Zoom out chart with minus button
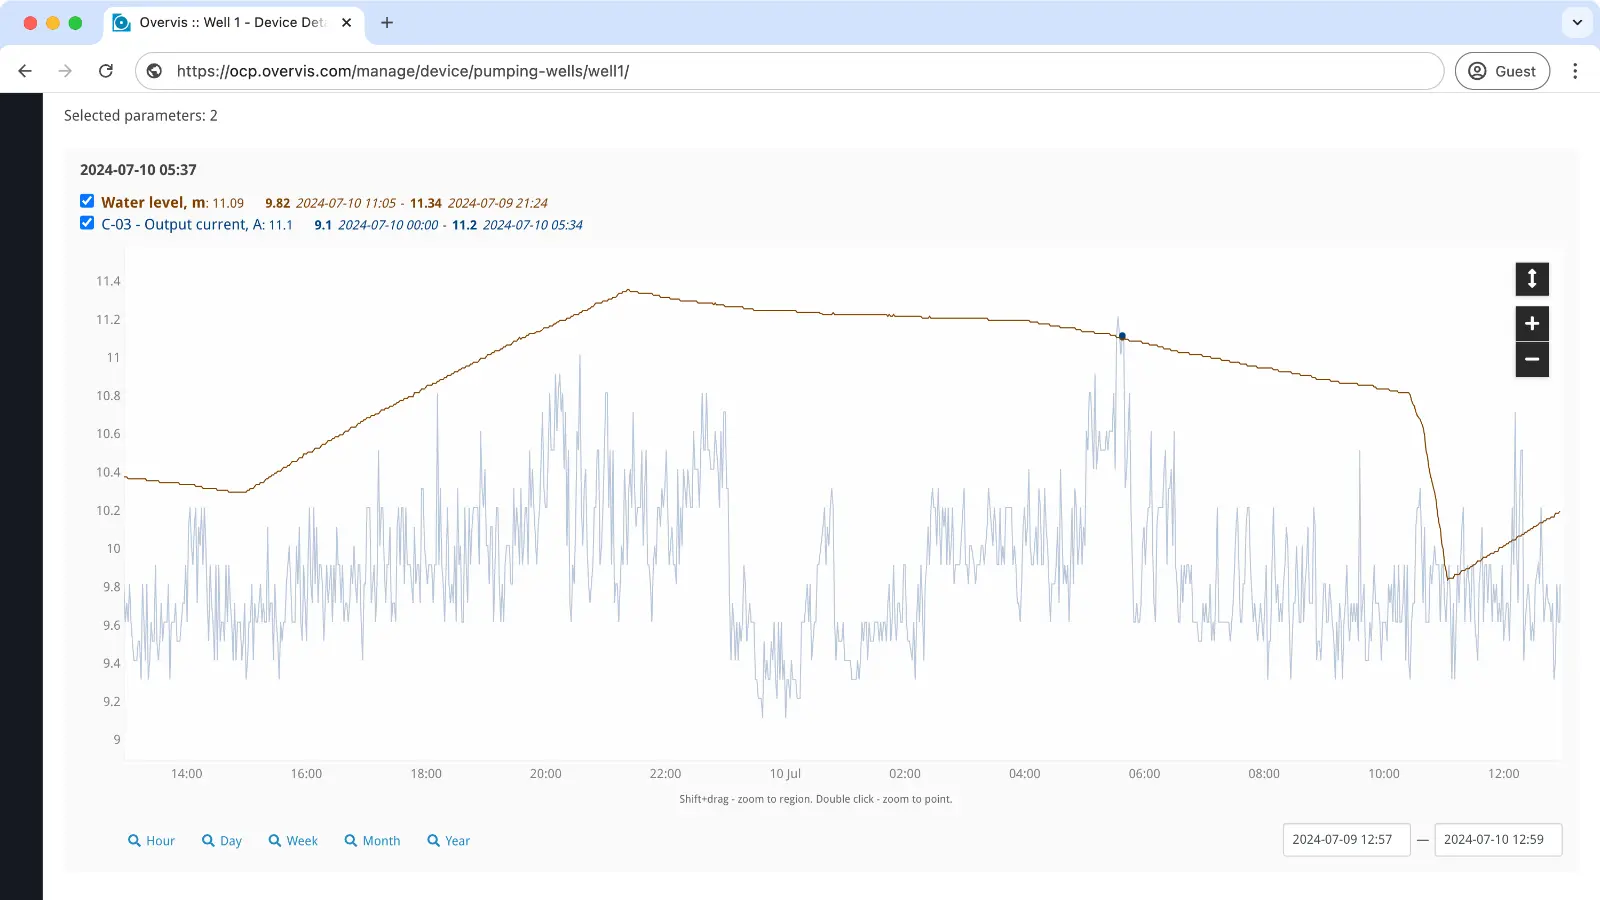Viewport: 1600px width, 900px height. (1532, 360)
